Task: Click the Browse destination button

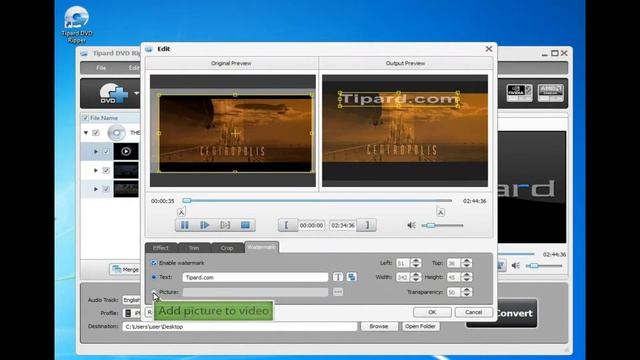Action: pyautogui.click(x=379, y=327)
